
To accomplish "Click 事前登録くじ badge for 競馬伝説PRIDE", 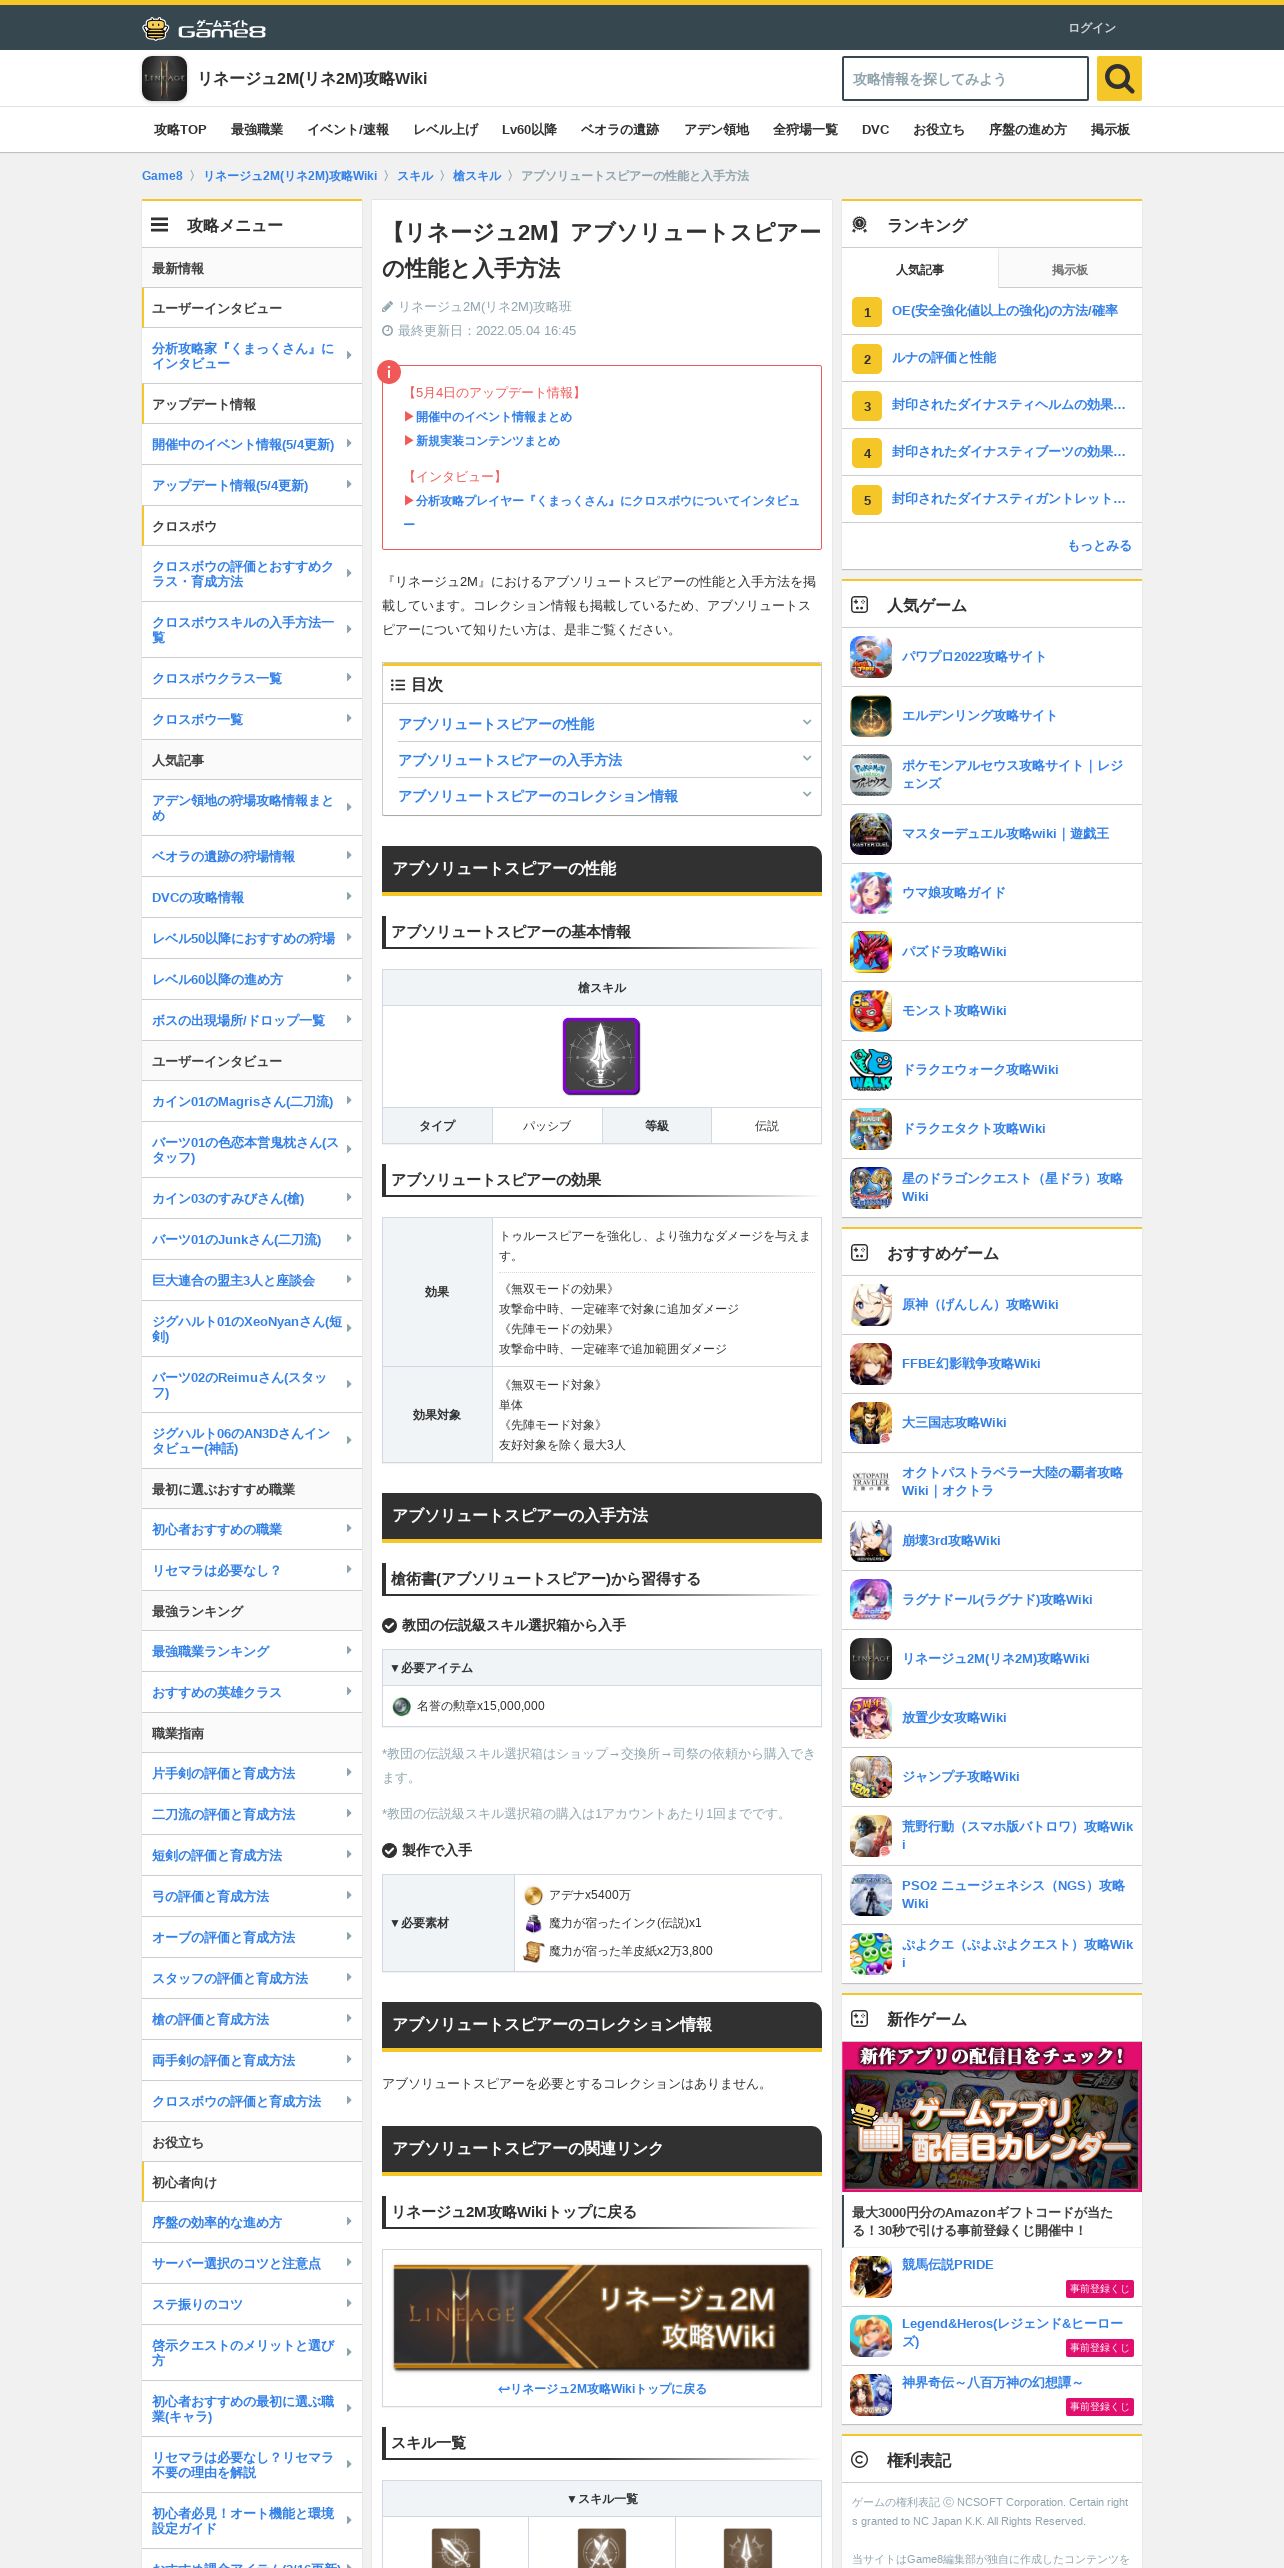I will (1100, 2289).
